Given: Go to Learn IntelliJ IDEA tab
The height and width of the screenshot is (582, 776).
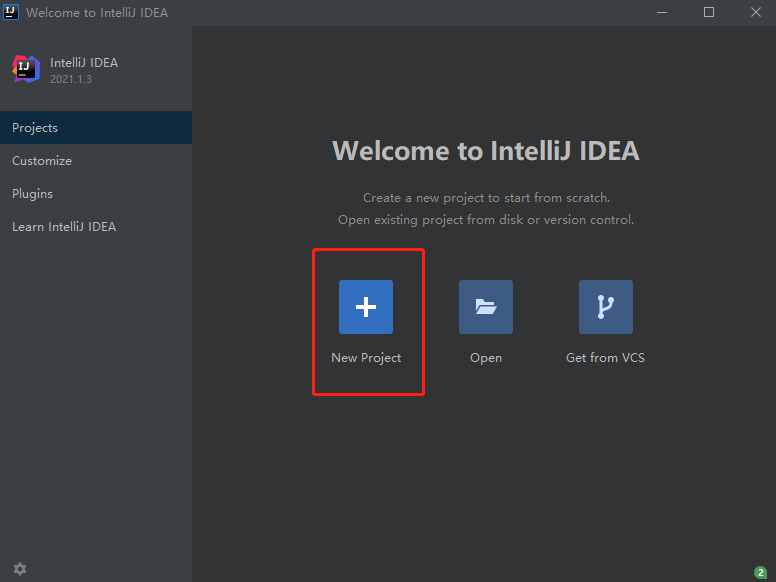Looking at the screenshot, I should 64,227.
